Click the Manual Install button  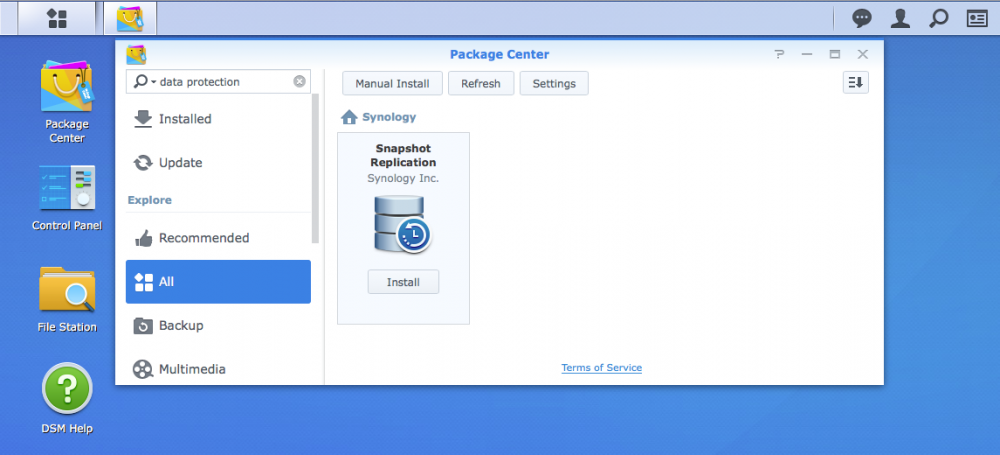pos(392,84)
